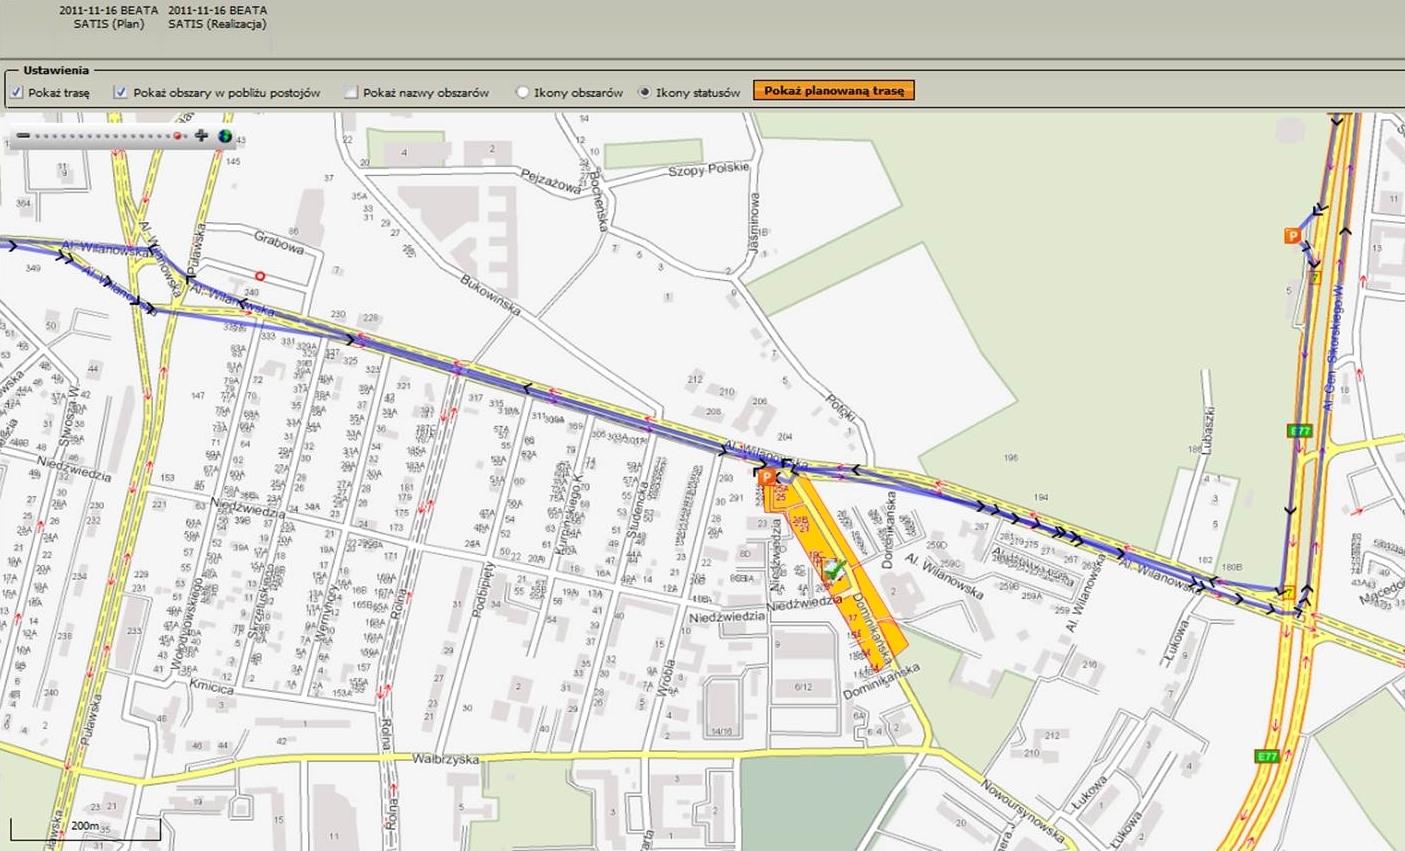The image size is (1405, 851).
Task: Click the globe full-extent icon
Action: [x=225, y=136]
